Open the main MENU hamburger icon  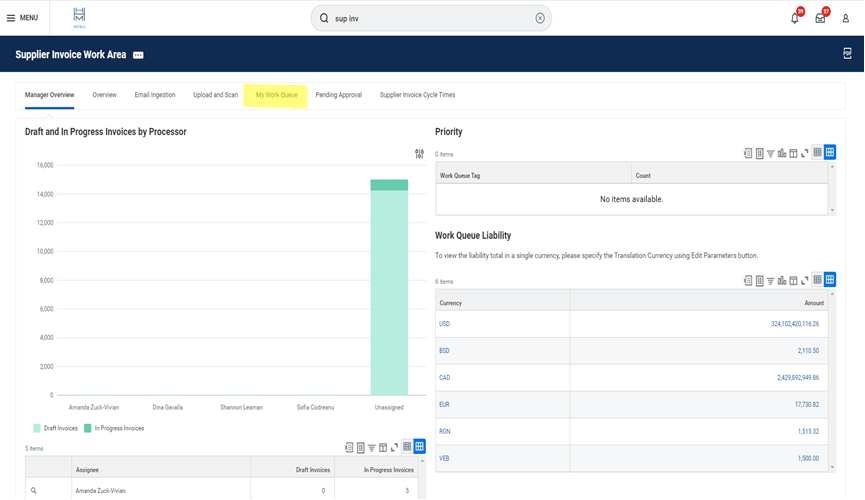(x=10, y=18)
